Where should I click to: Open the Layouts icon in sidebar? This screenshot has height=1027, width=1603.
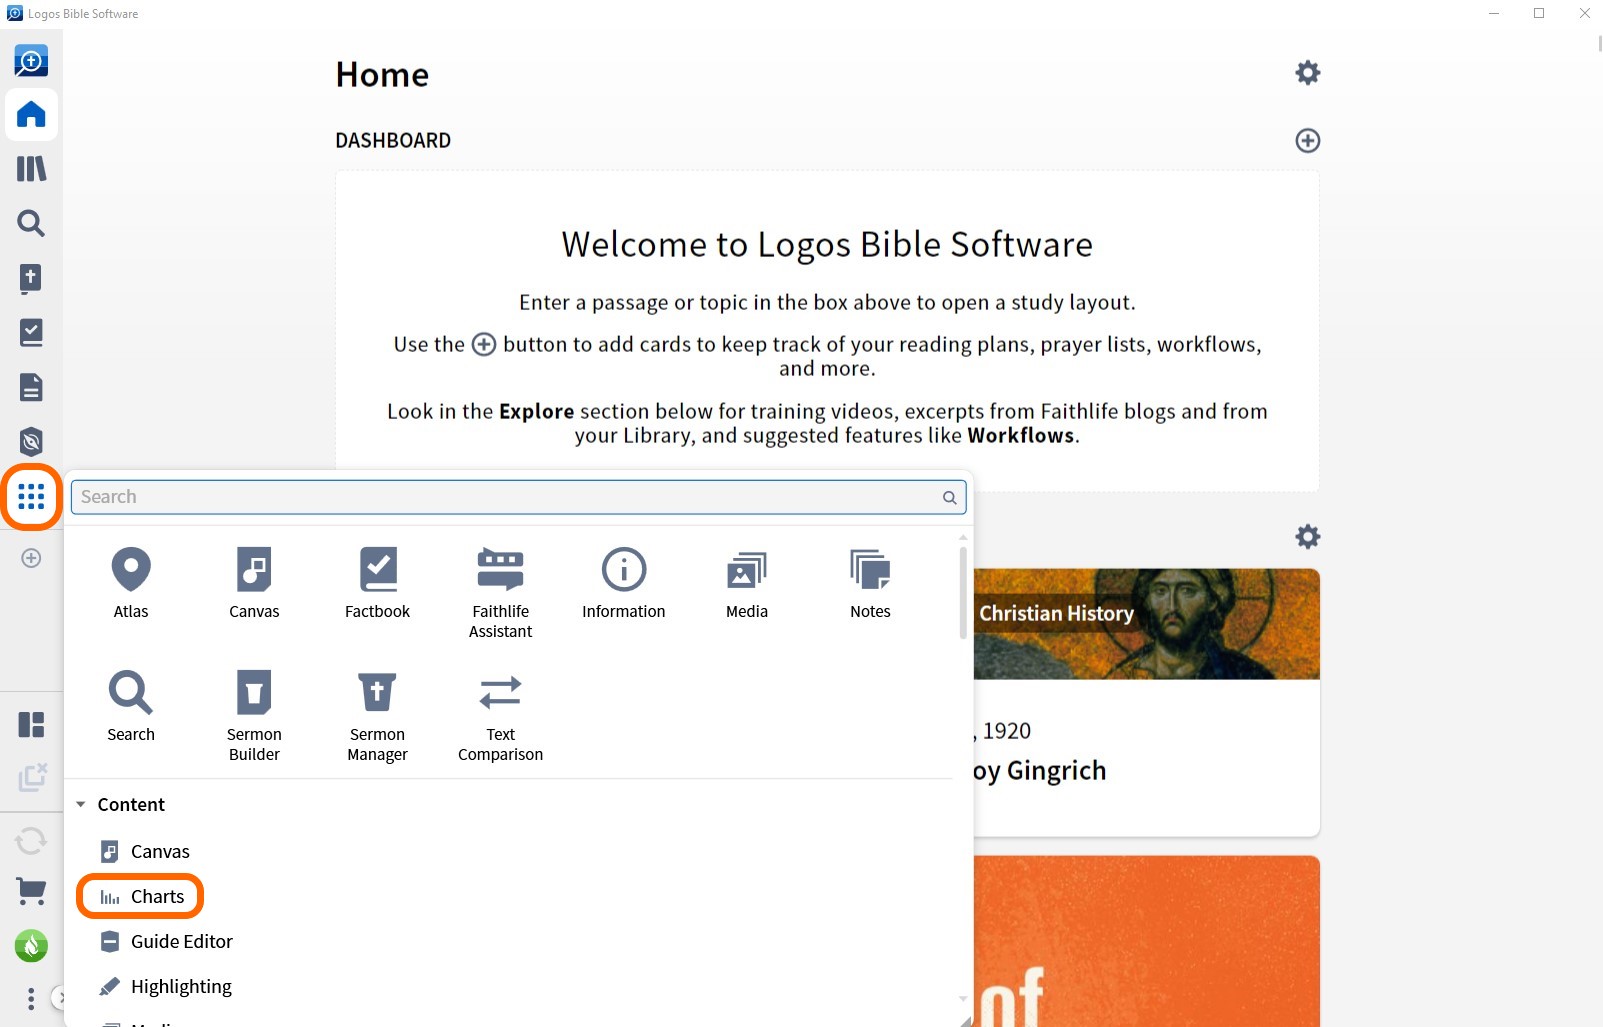click(x=31, y=724)
